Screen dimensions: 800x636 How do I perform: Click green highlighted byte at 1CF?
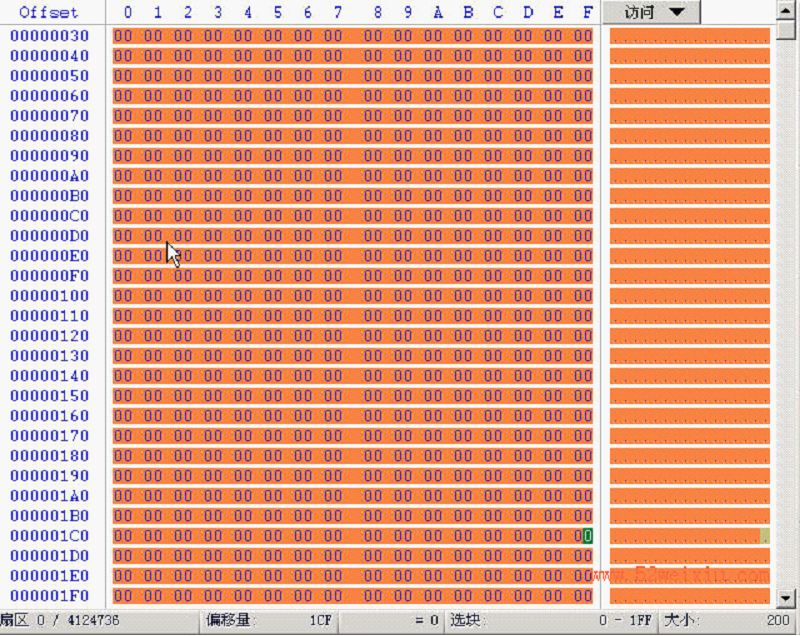point(588,536)
